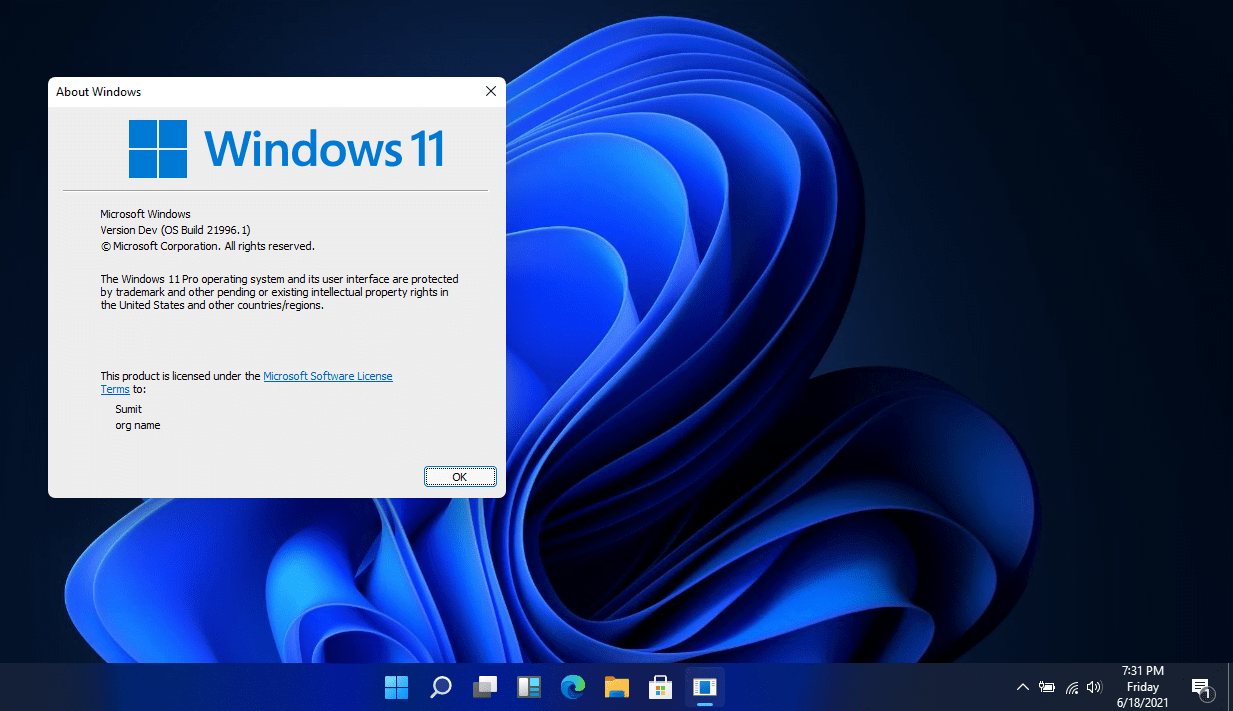The width and height of the screenshot is (1233, 711).
Task: Open the volume speaker tray icon
Action: 1094,687
